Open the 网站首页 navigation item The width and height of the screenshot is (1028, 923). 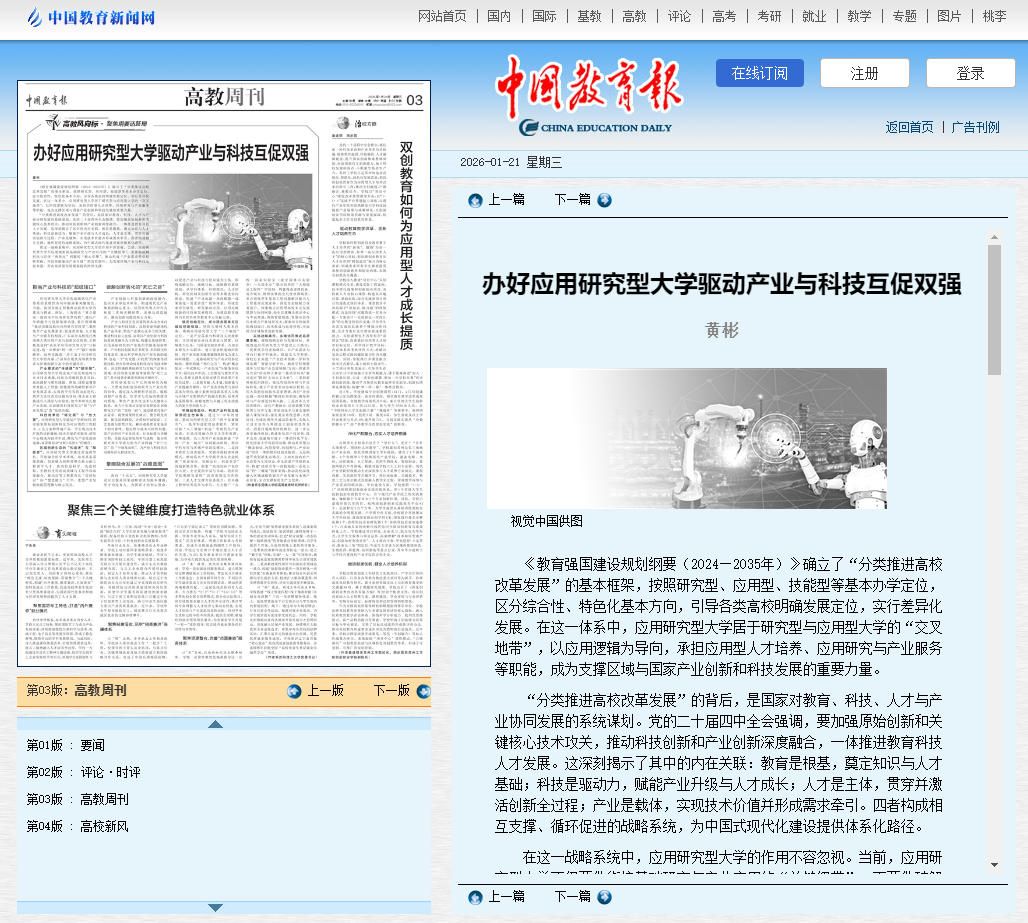click(442, 16)
